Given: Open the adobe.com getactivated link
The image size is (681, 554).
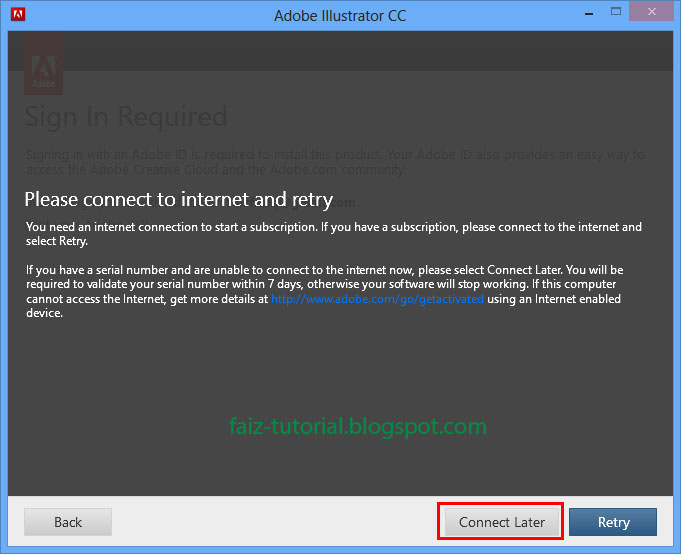Looking at the screenshot, I should click(377, 299).
